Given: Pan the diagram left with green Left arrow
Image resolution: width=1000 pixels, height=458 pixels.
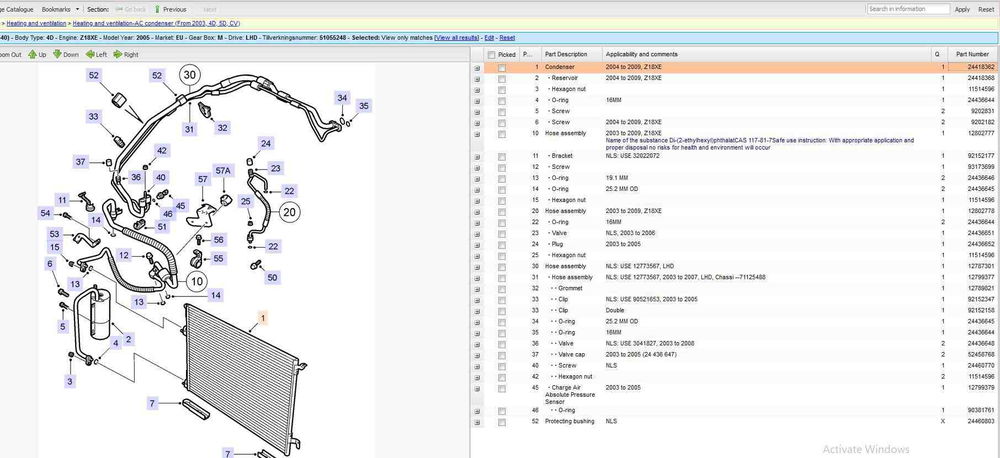Looking at the screenshot, I should tap(96, 54).
